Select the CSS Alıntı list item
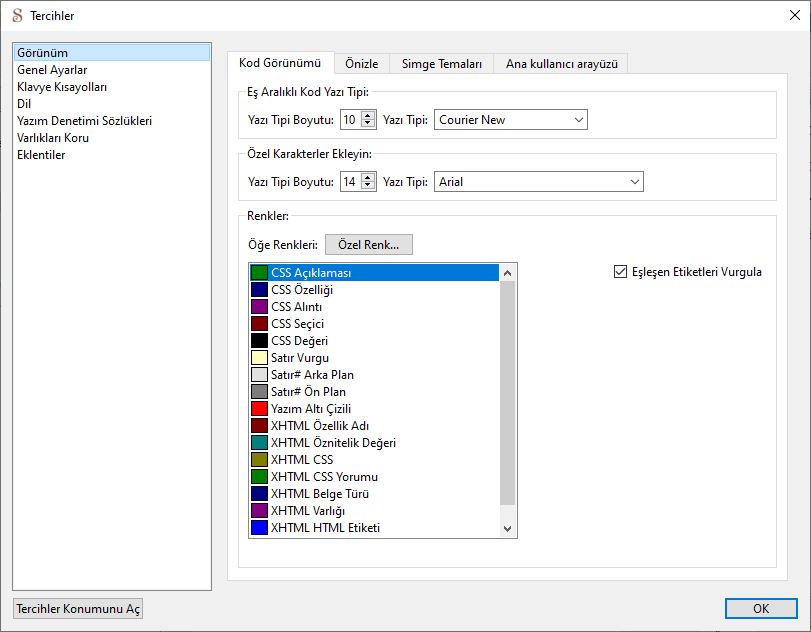811x632 pixels. point(374,307)
